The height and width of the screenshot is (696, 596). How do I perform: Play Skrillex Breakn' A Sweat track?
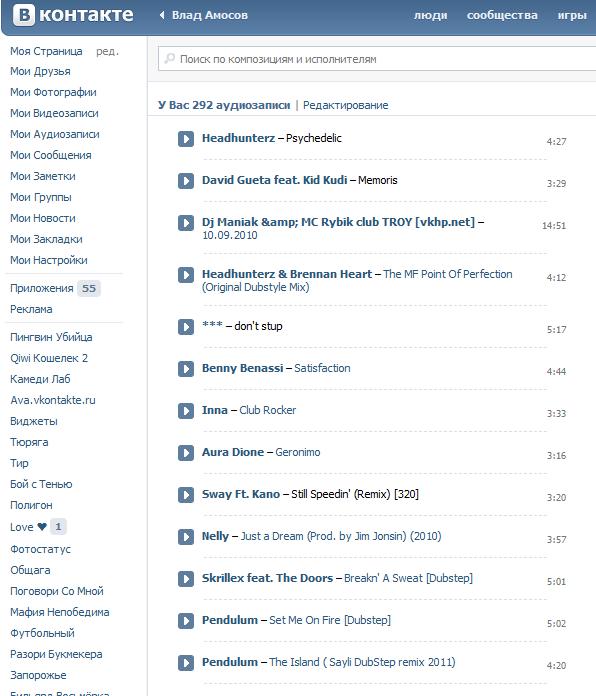(x=186, y=579)
